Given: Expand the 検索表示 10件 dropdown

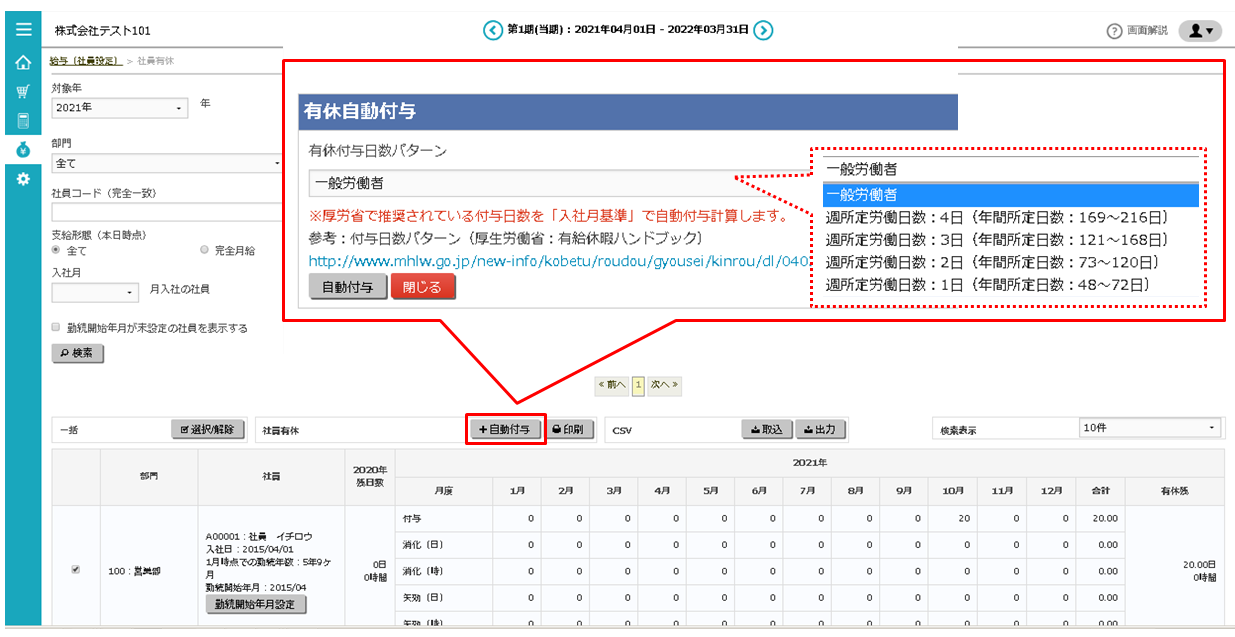Looking at the screenshot, I should pyautogui.click(x=1149, y=428).
